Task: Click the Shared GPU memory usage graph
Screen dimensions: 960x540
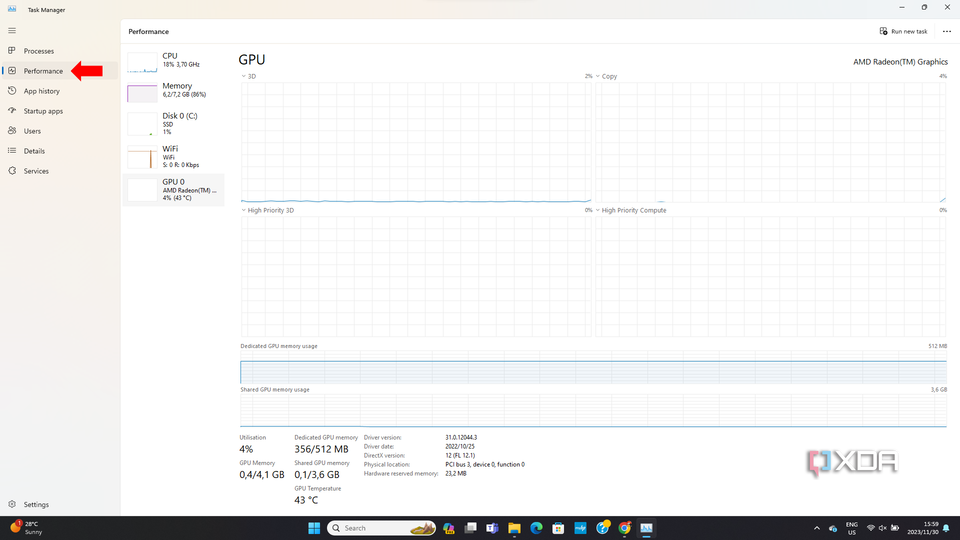Action: [593, 411]
